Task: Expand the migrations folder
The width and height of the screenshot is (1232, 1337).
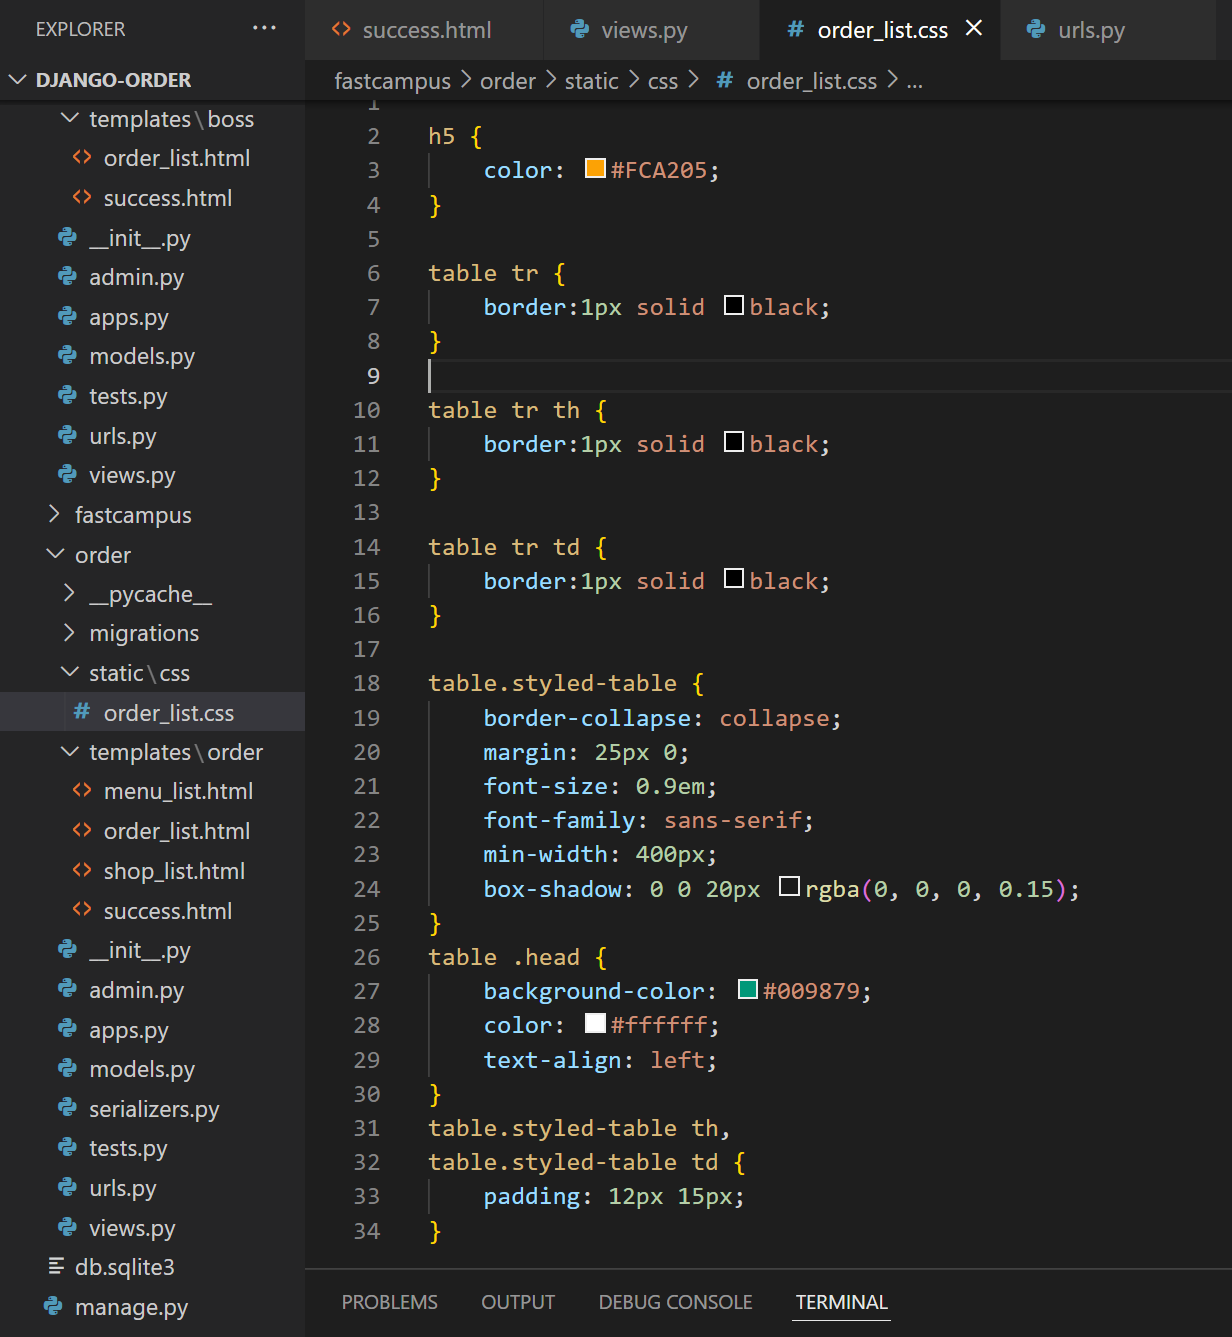Action: [x=69, y=632]
